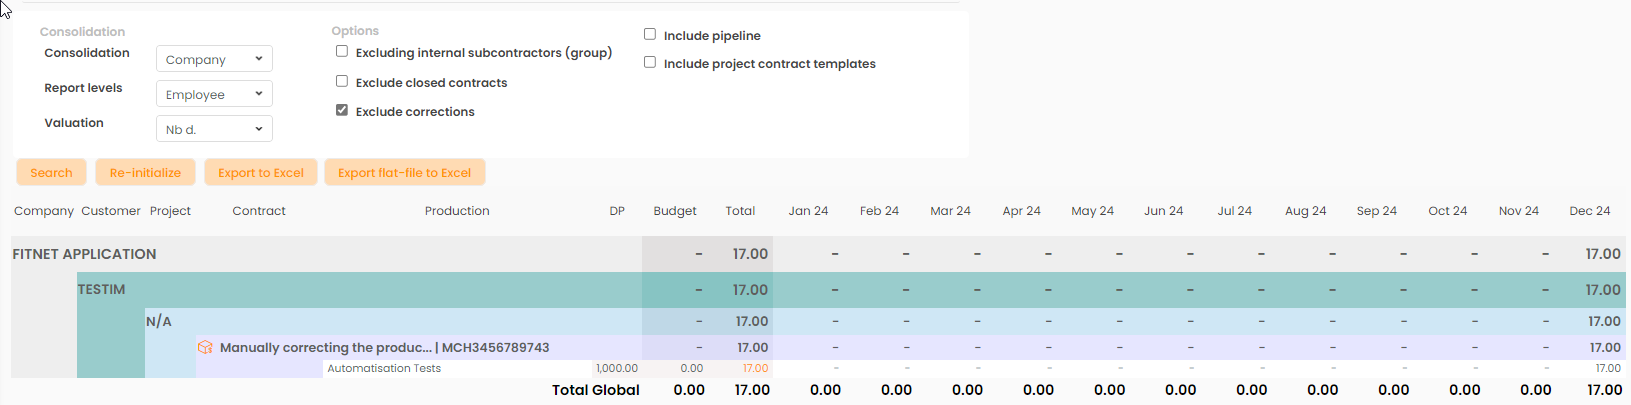Click Export flat-file to Excel

point(404,172)
